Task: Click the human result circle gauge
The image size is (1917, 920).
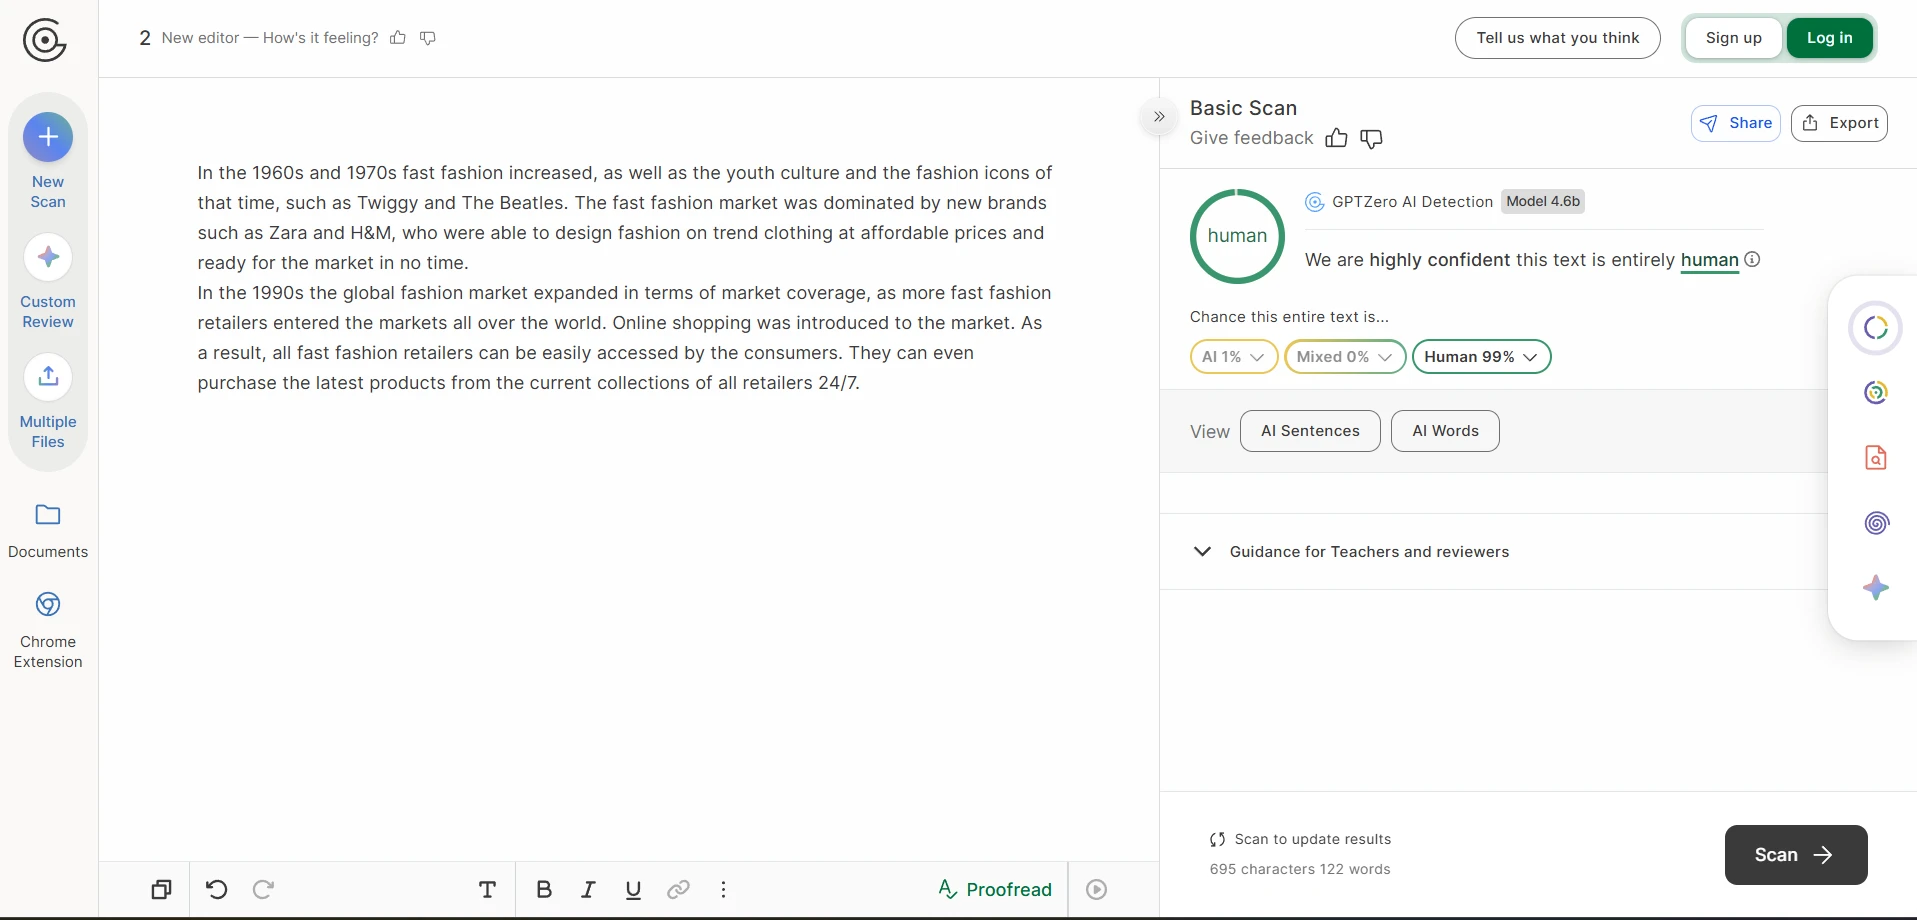Action: tap(1237, 236)
